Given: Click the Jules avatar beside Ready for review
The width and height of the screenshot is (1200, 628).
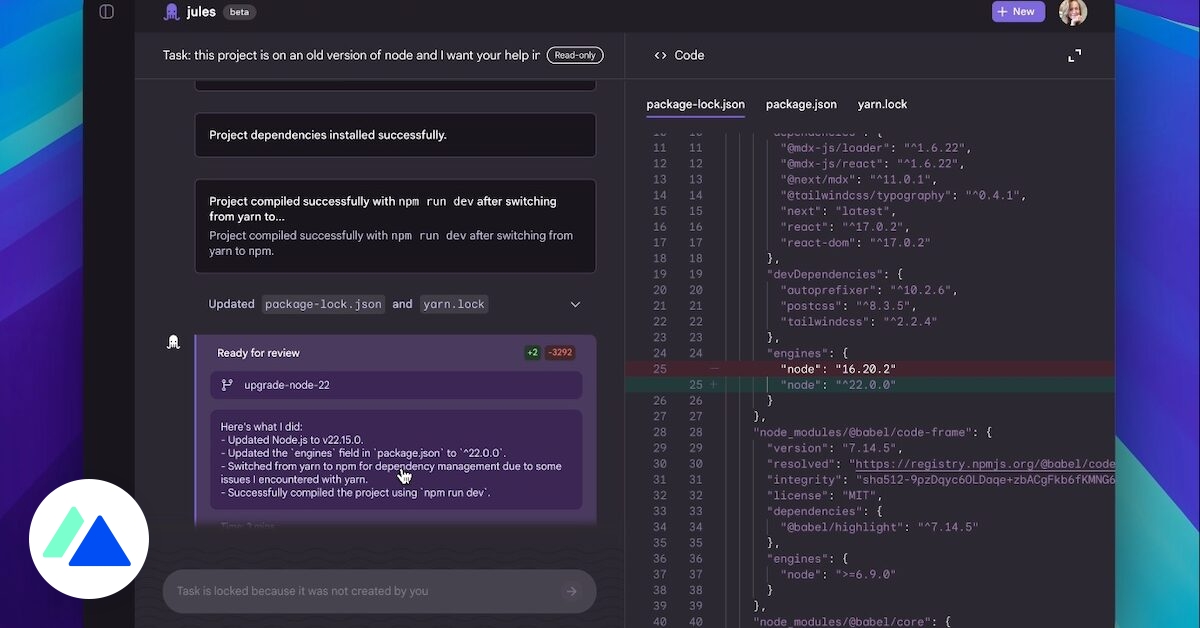Looking at the screenshot, I should [x=173, y=343].
